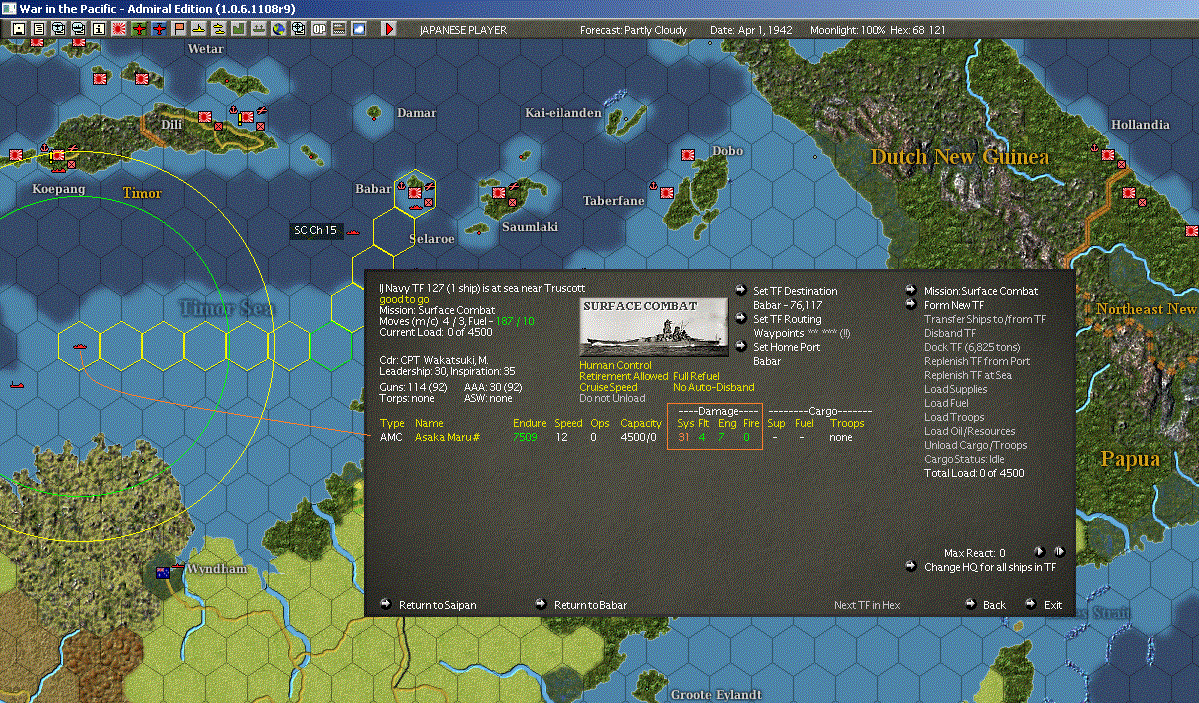Click the Back button

[x=994, y=605]
